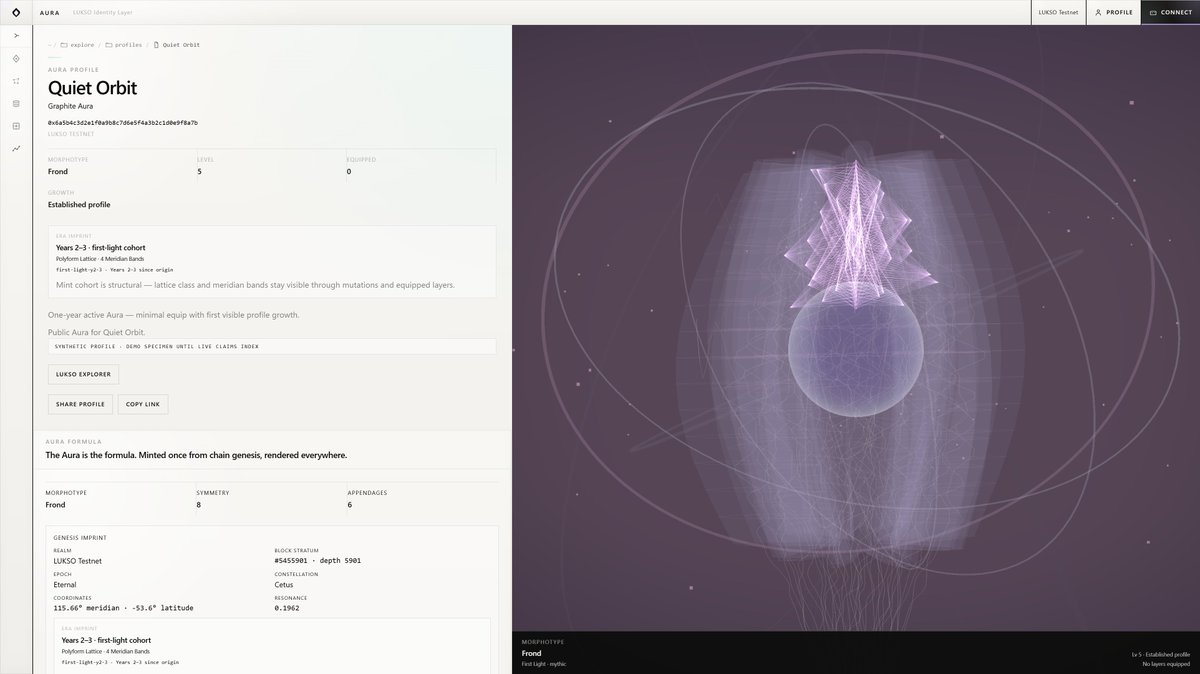The width and height of the screenshot is (1200, 674).
Task: Click the 'First Light · mythic' caption
Action: [x=544, y=664]
